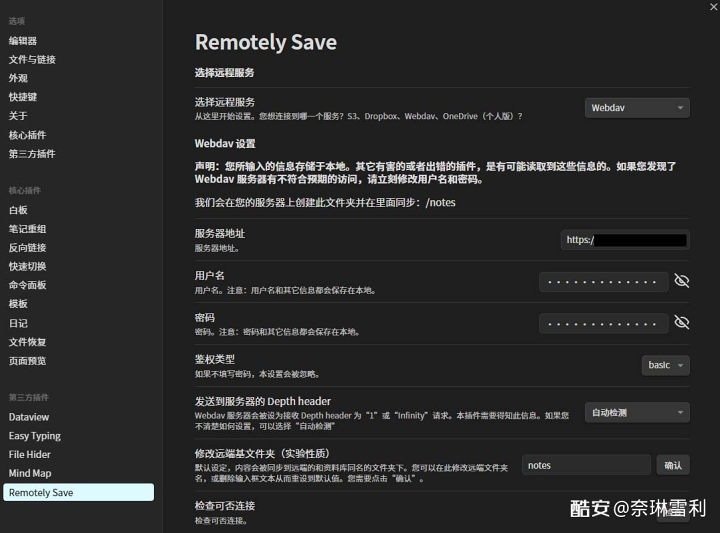The width and height of the screenshot is (720, 533).
Task: Open 模板 plugin settings
Action: 18,304
